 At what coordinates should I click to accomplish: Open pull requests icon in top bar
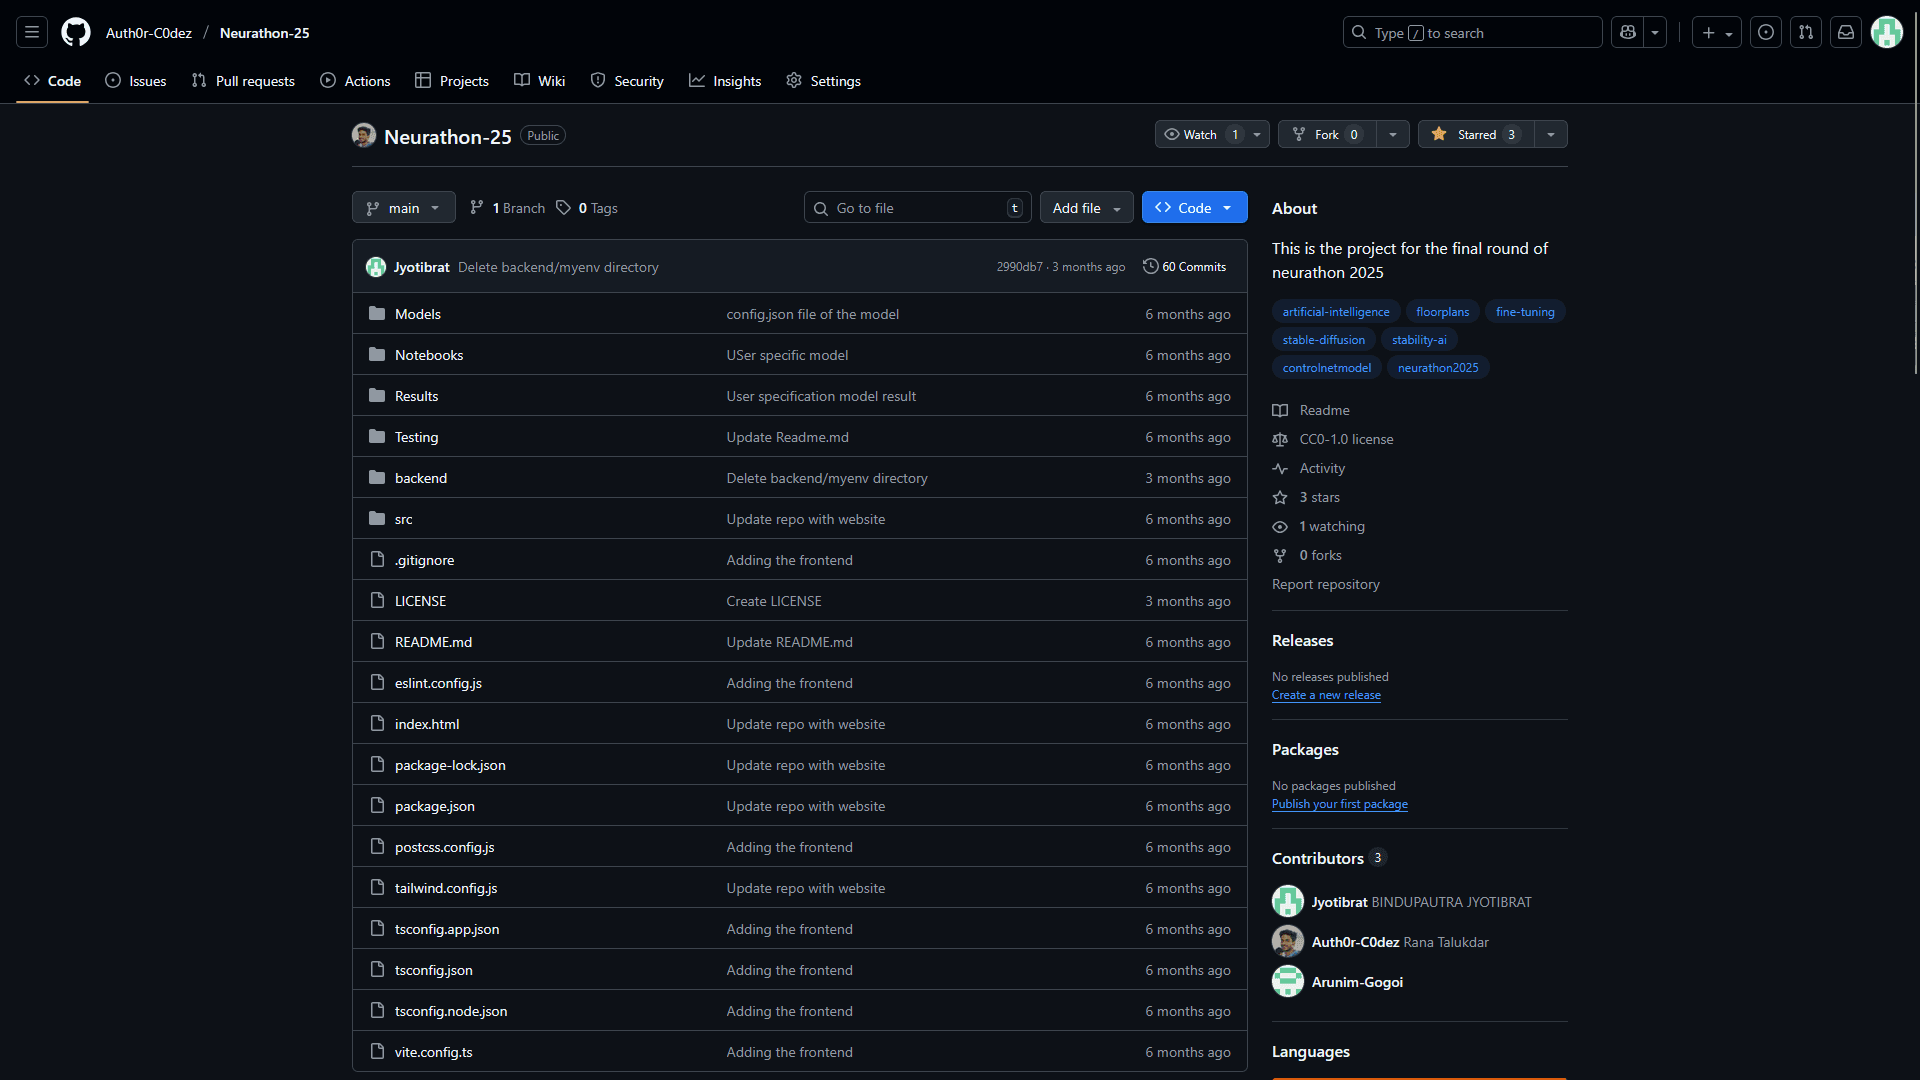pos(1806,33)
